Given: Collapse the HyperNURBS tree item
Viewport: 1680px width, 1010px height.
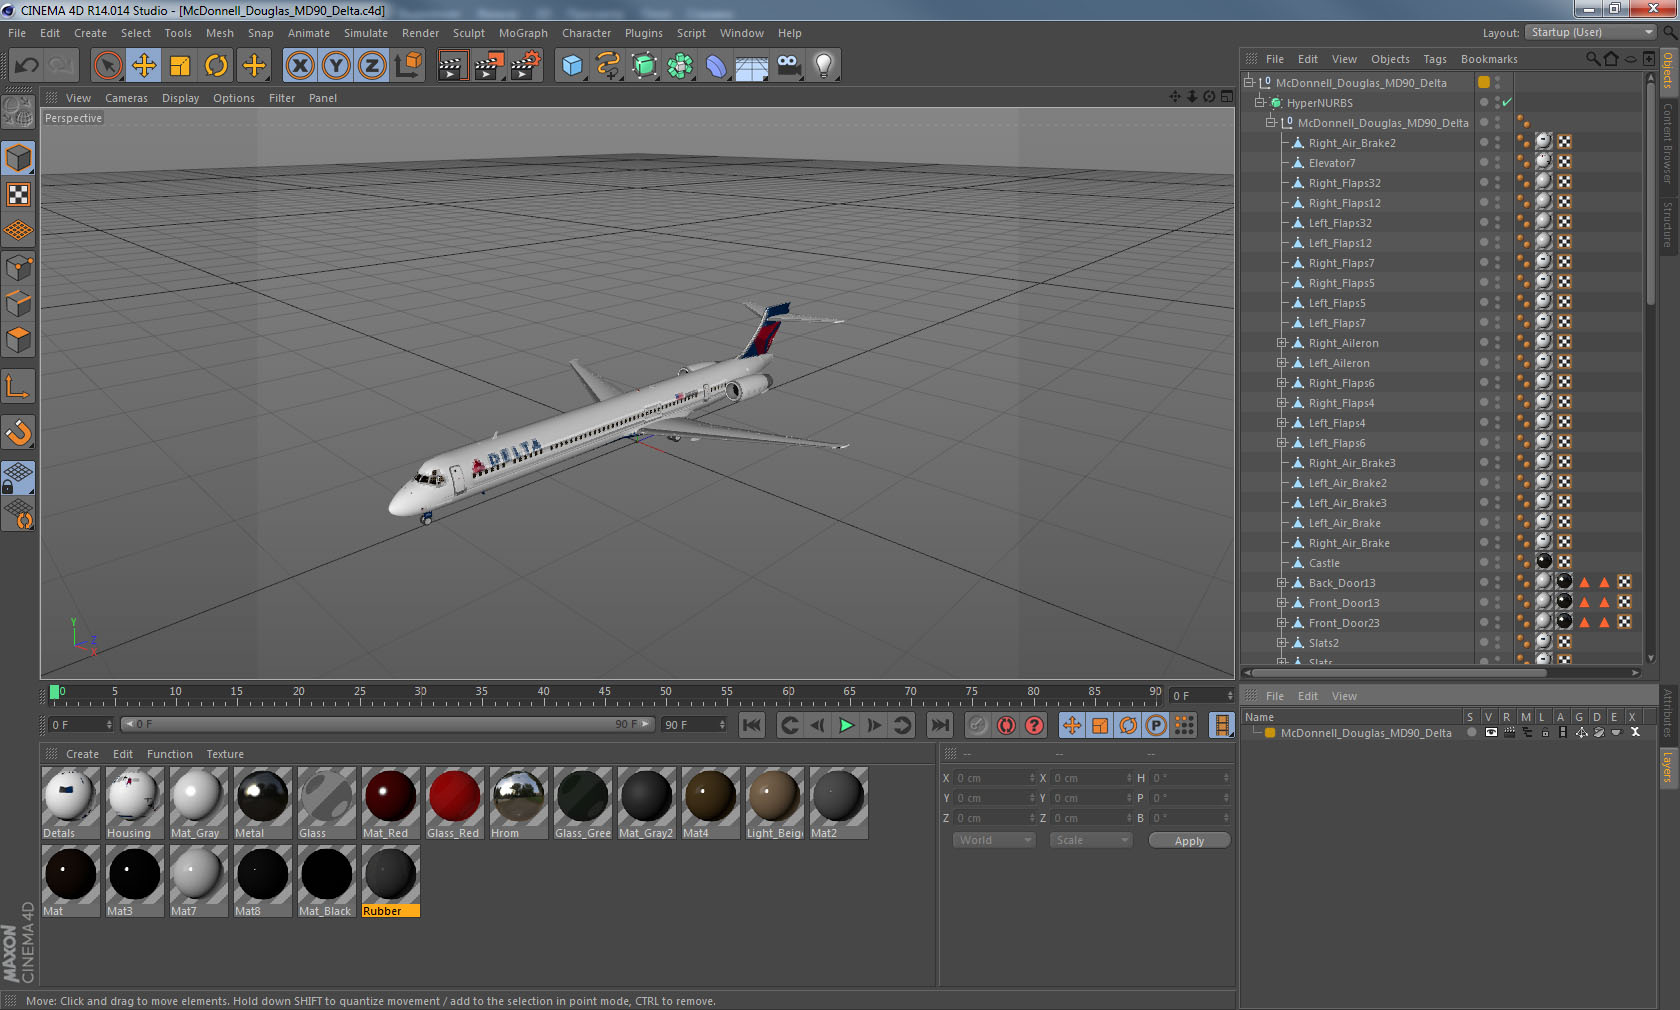Looking at the screenshot, I should (1260, 102).
